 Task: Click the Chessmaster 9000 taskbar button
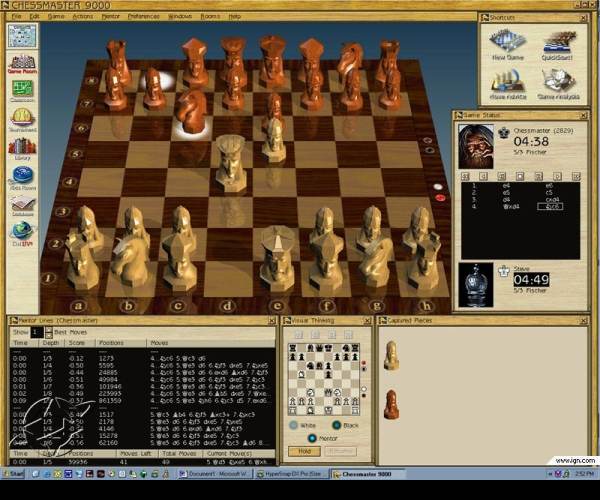[x=367, y=474]
